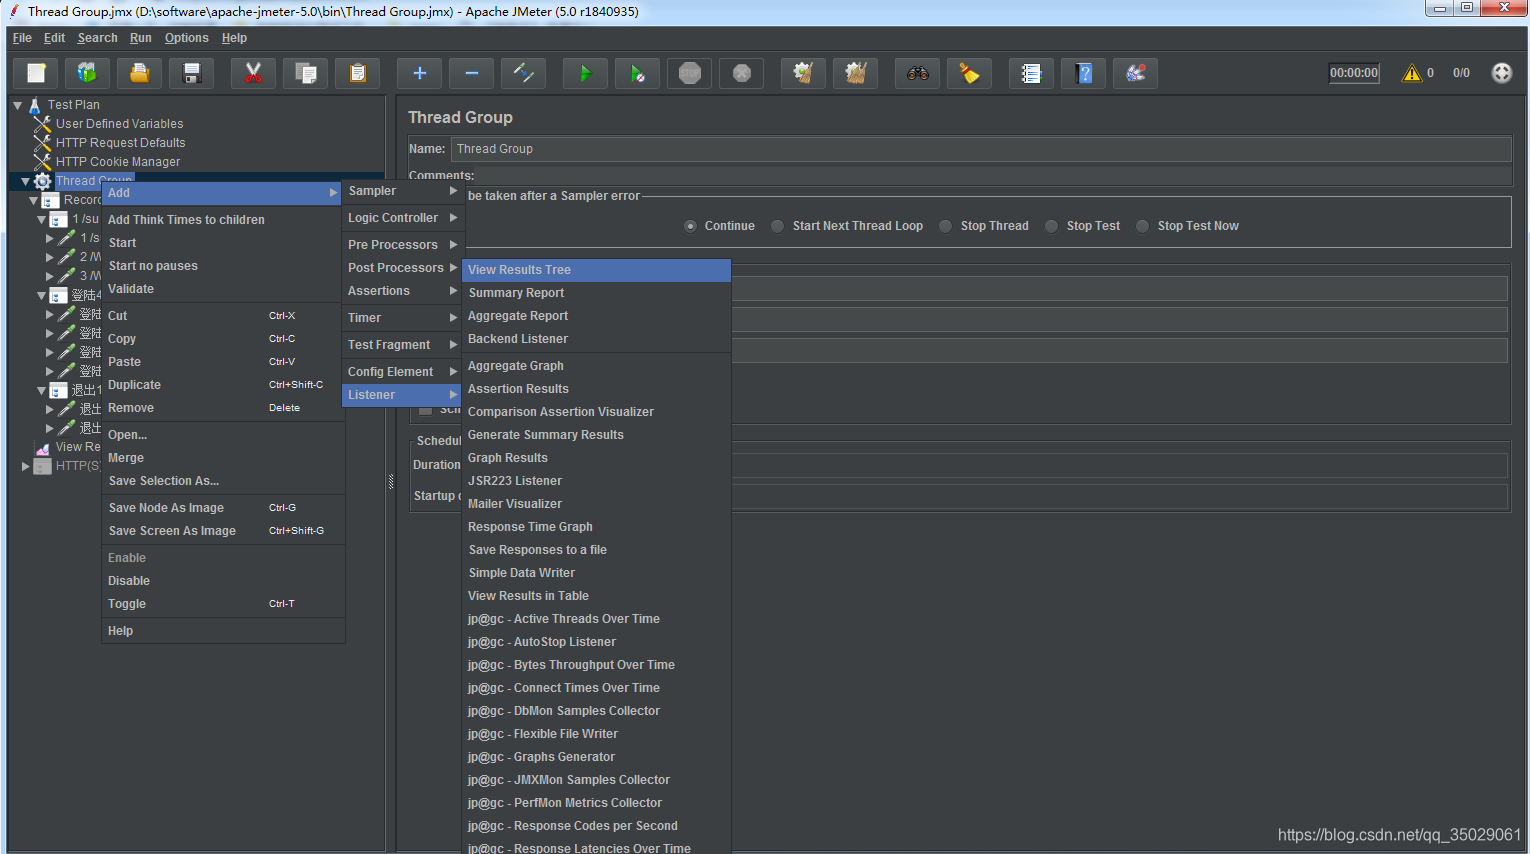Collapse all with the minus icon
The height and width of the screenshot is (854, 1530).
tap(471, 73)
